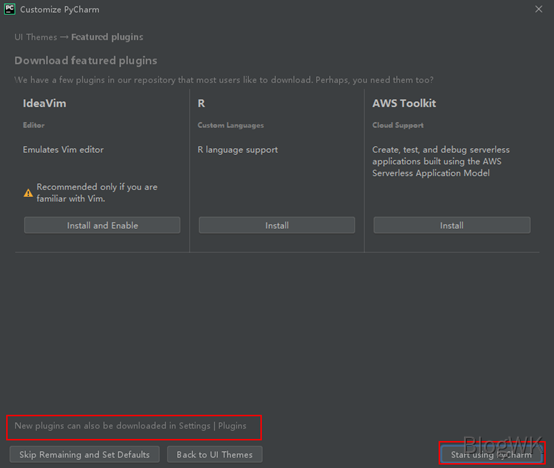Image resolution: width=554 pixels, height=468 pixels.
Task: Click the R plugin heading
Action: (201, 103)
